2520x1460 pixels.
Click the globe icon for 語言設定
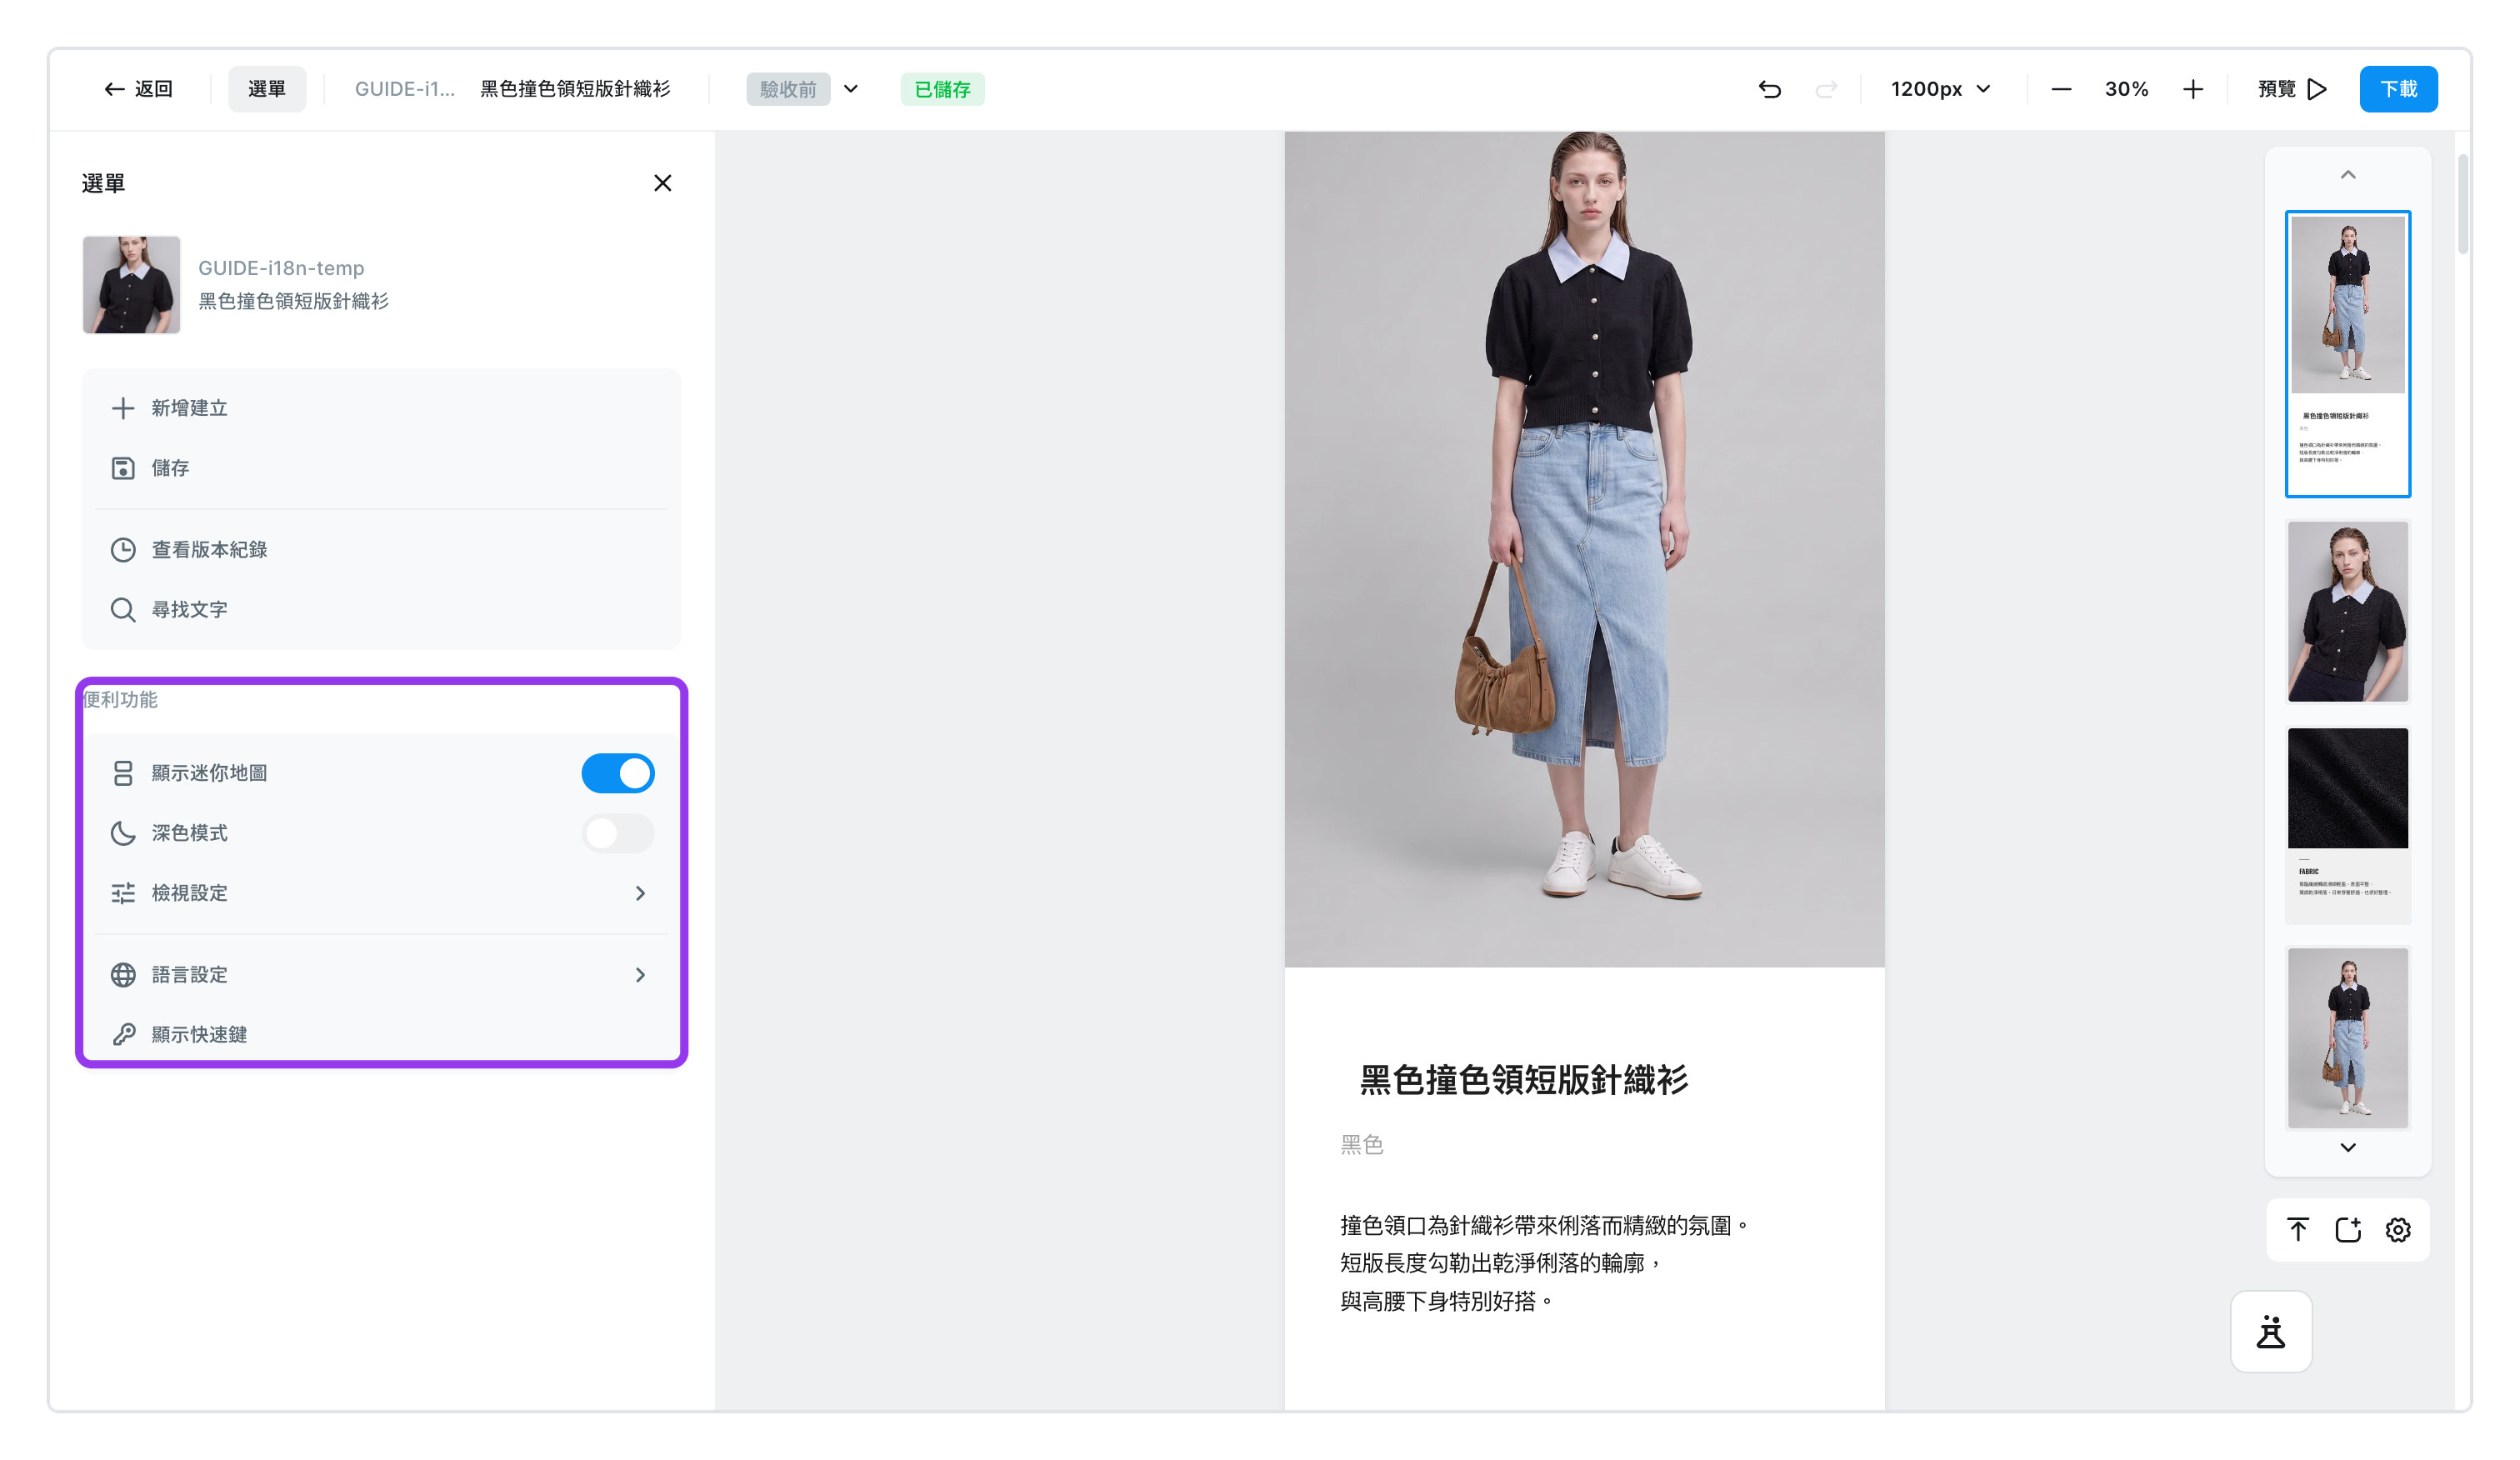(x=123, y=975)
